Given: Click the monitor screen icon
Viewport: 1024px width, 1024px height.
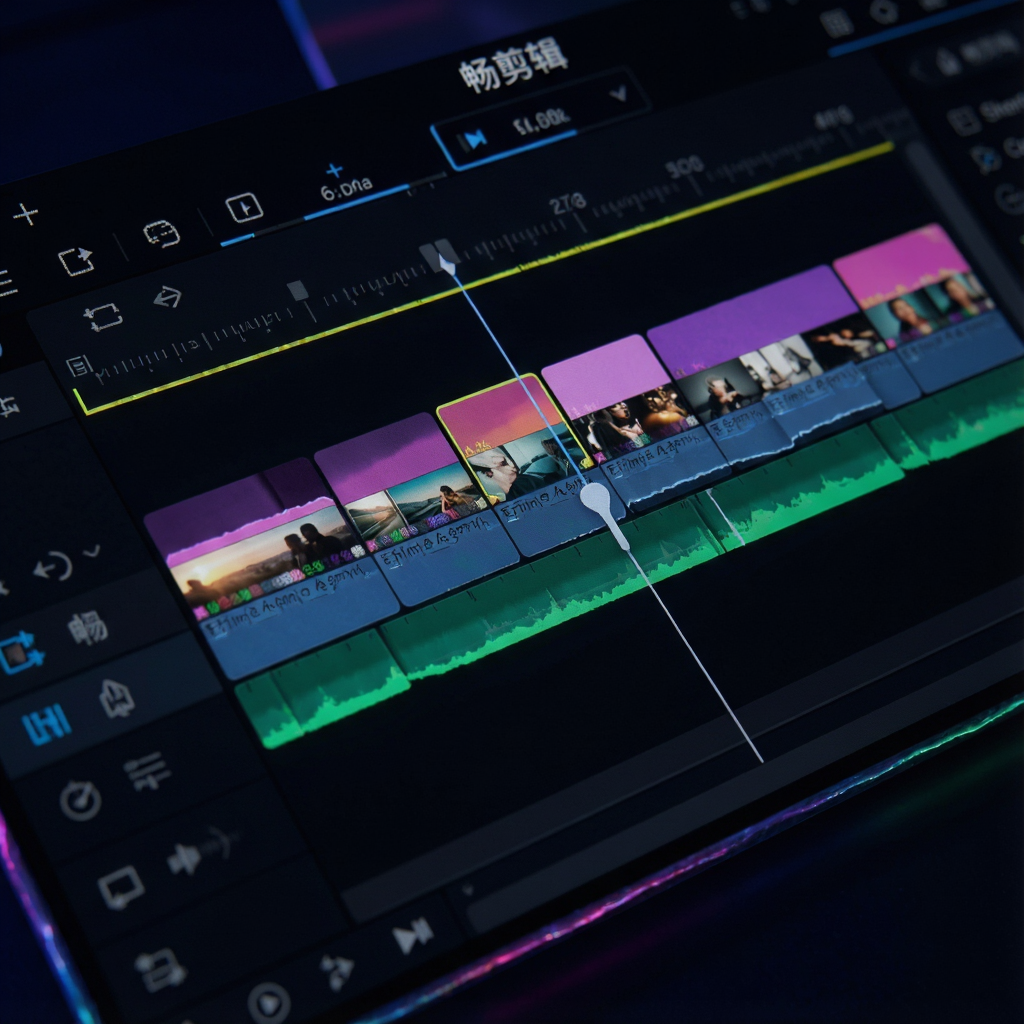Looking at the screenshot, I should (x=121, y=888).
